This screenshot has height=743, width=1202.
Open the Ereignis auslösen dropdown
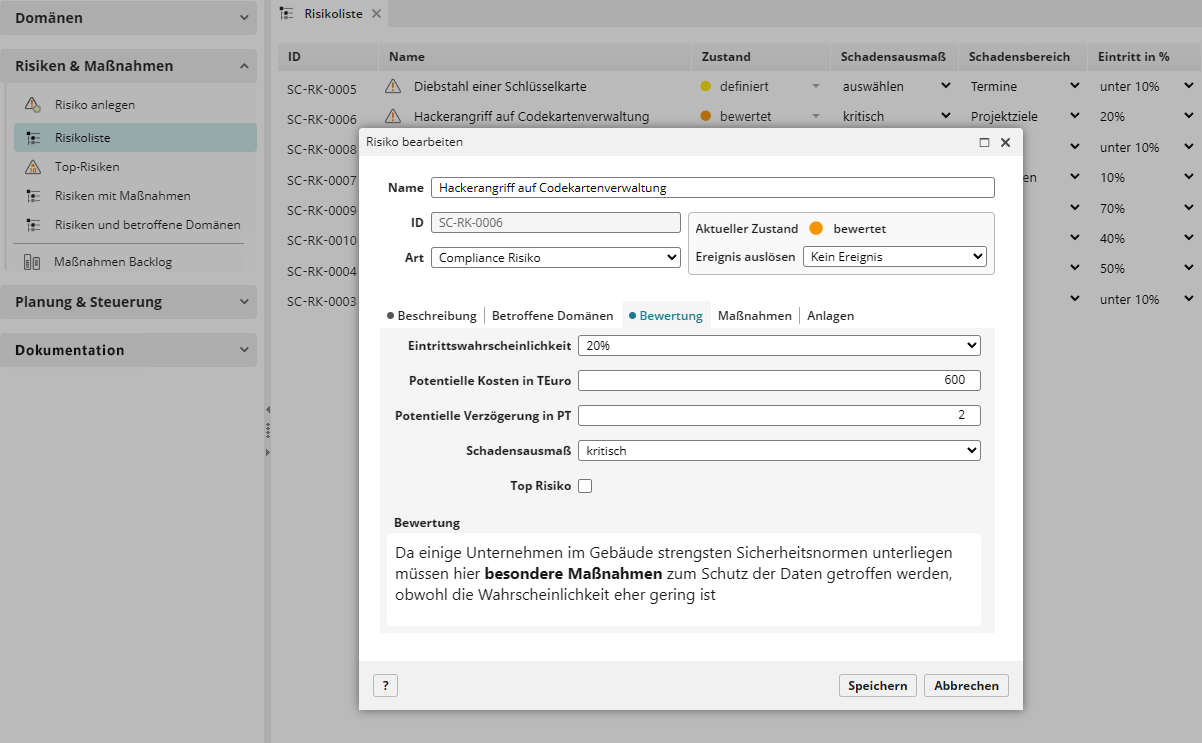click(x=895, y=256)
